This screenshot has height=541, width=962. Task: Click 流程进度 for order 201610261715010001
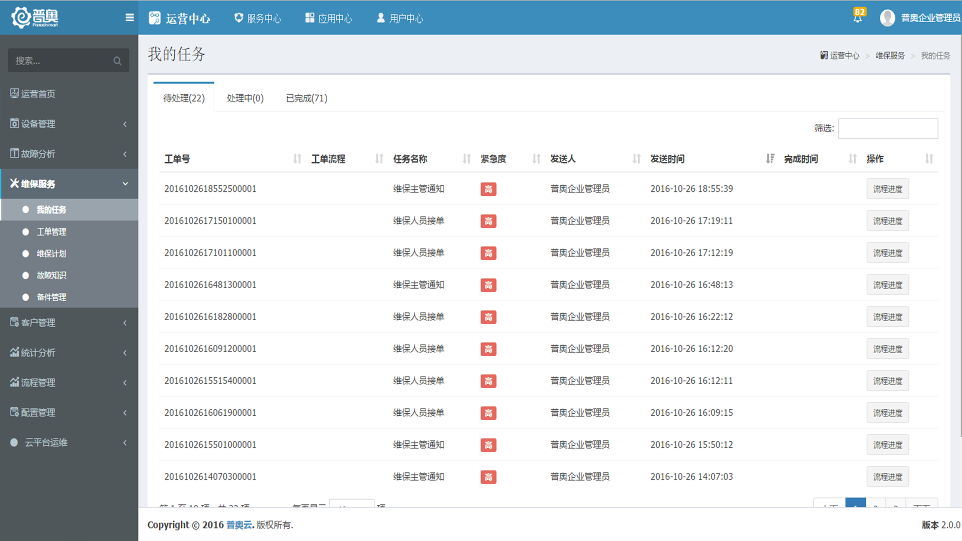tap(888, 221)
